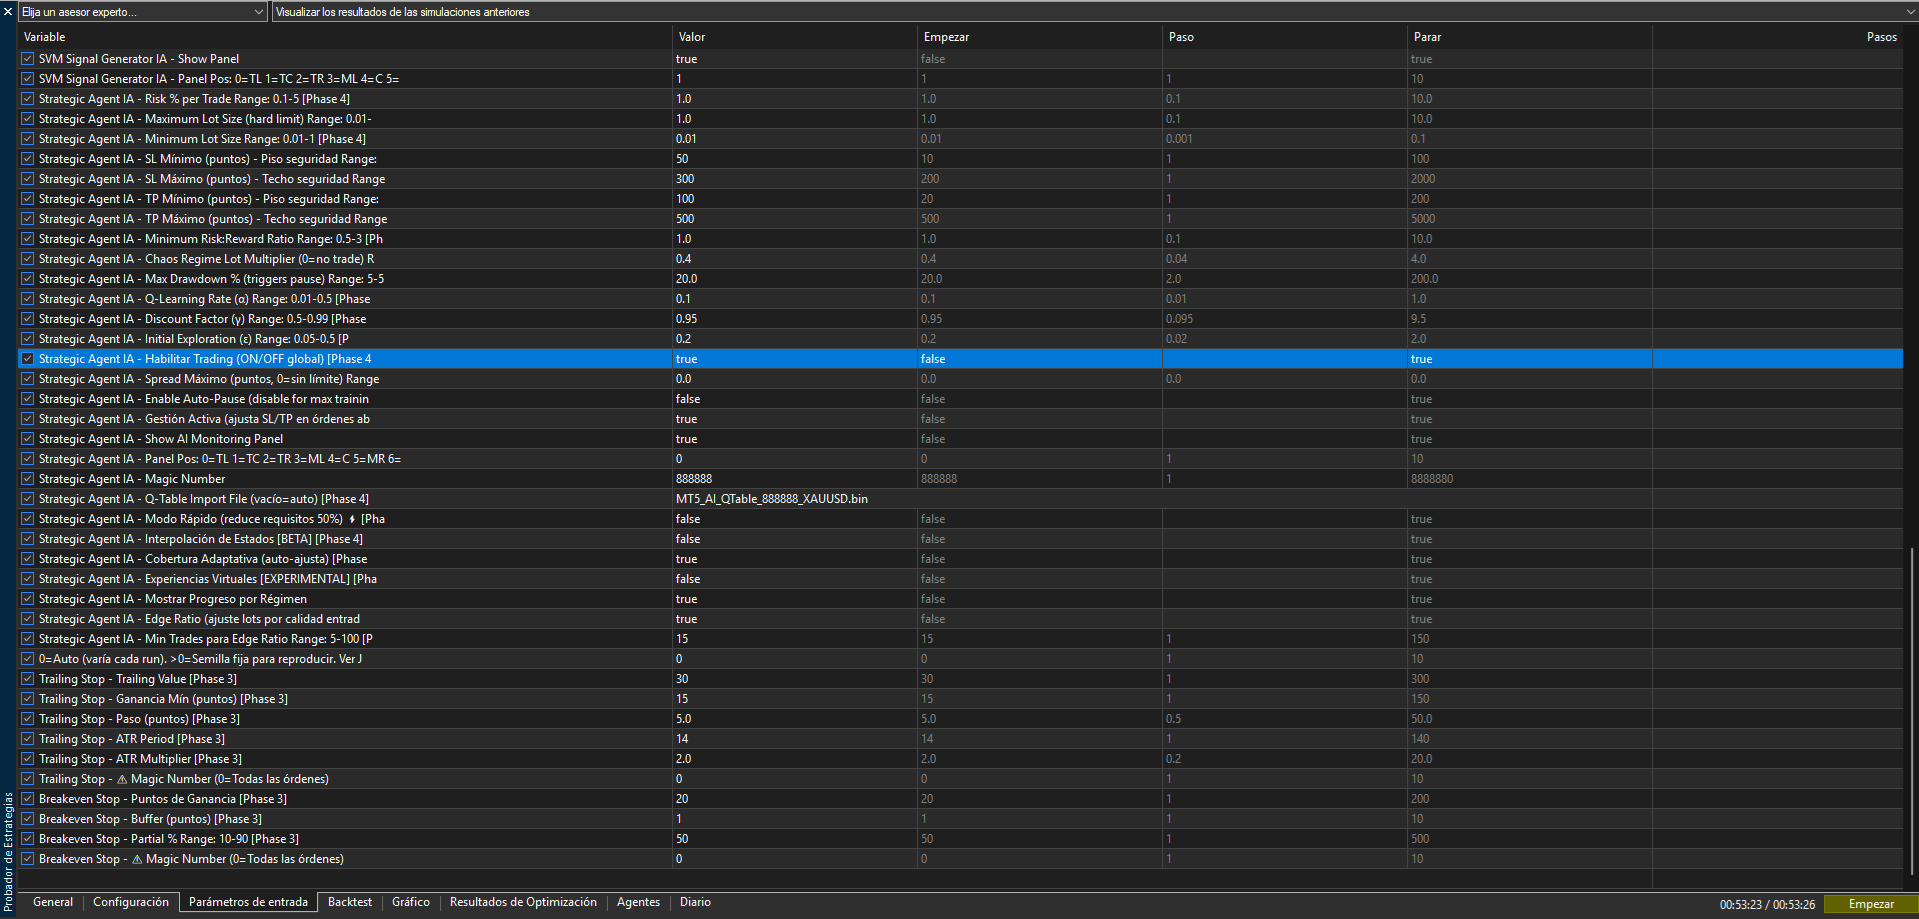This screenshot has height=919, width=1919.
Task: Open the Resultados de Optimización tab
Action: click(522, 902)
